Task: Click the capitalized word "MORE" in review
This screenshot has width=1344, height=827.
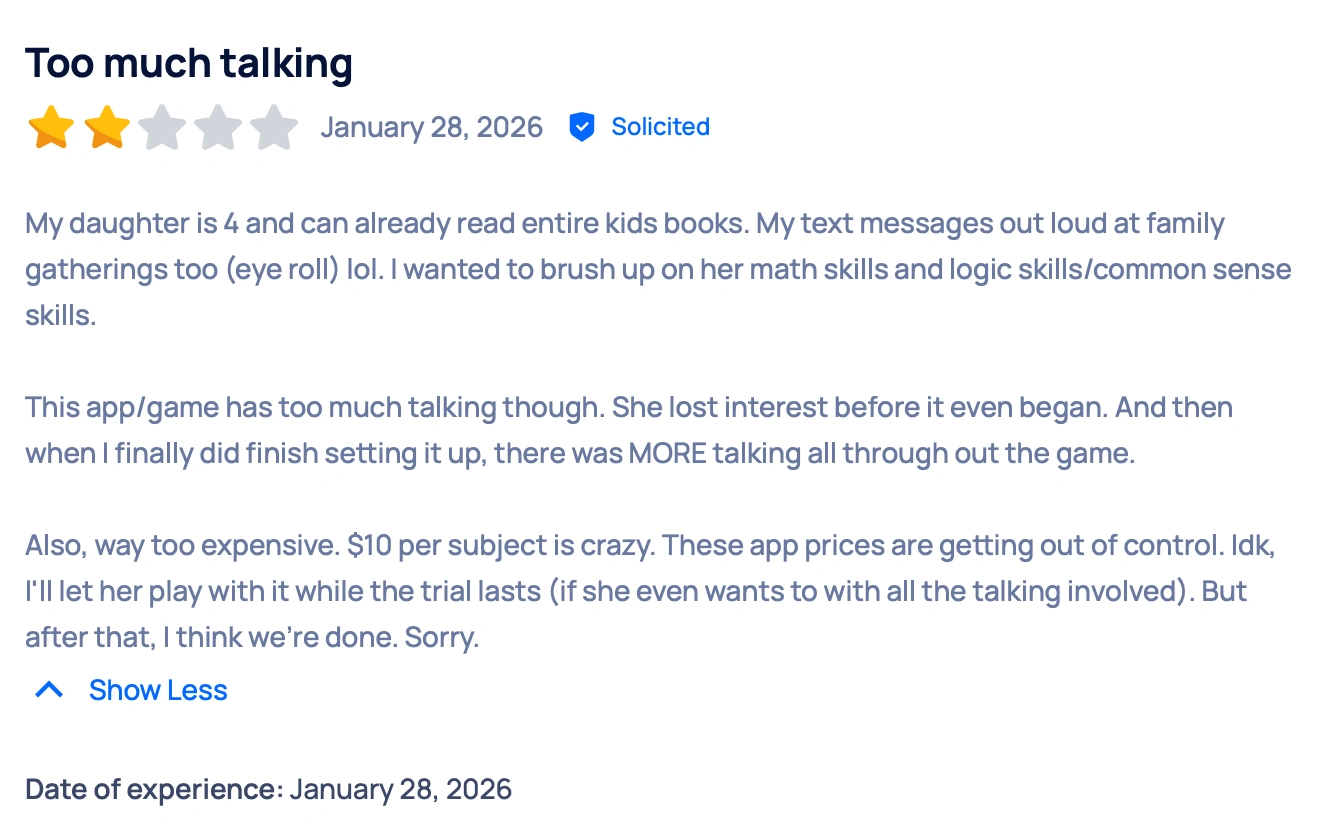Action: pyautogui.click(x=668, y=454)
